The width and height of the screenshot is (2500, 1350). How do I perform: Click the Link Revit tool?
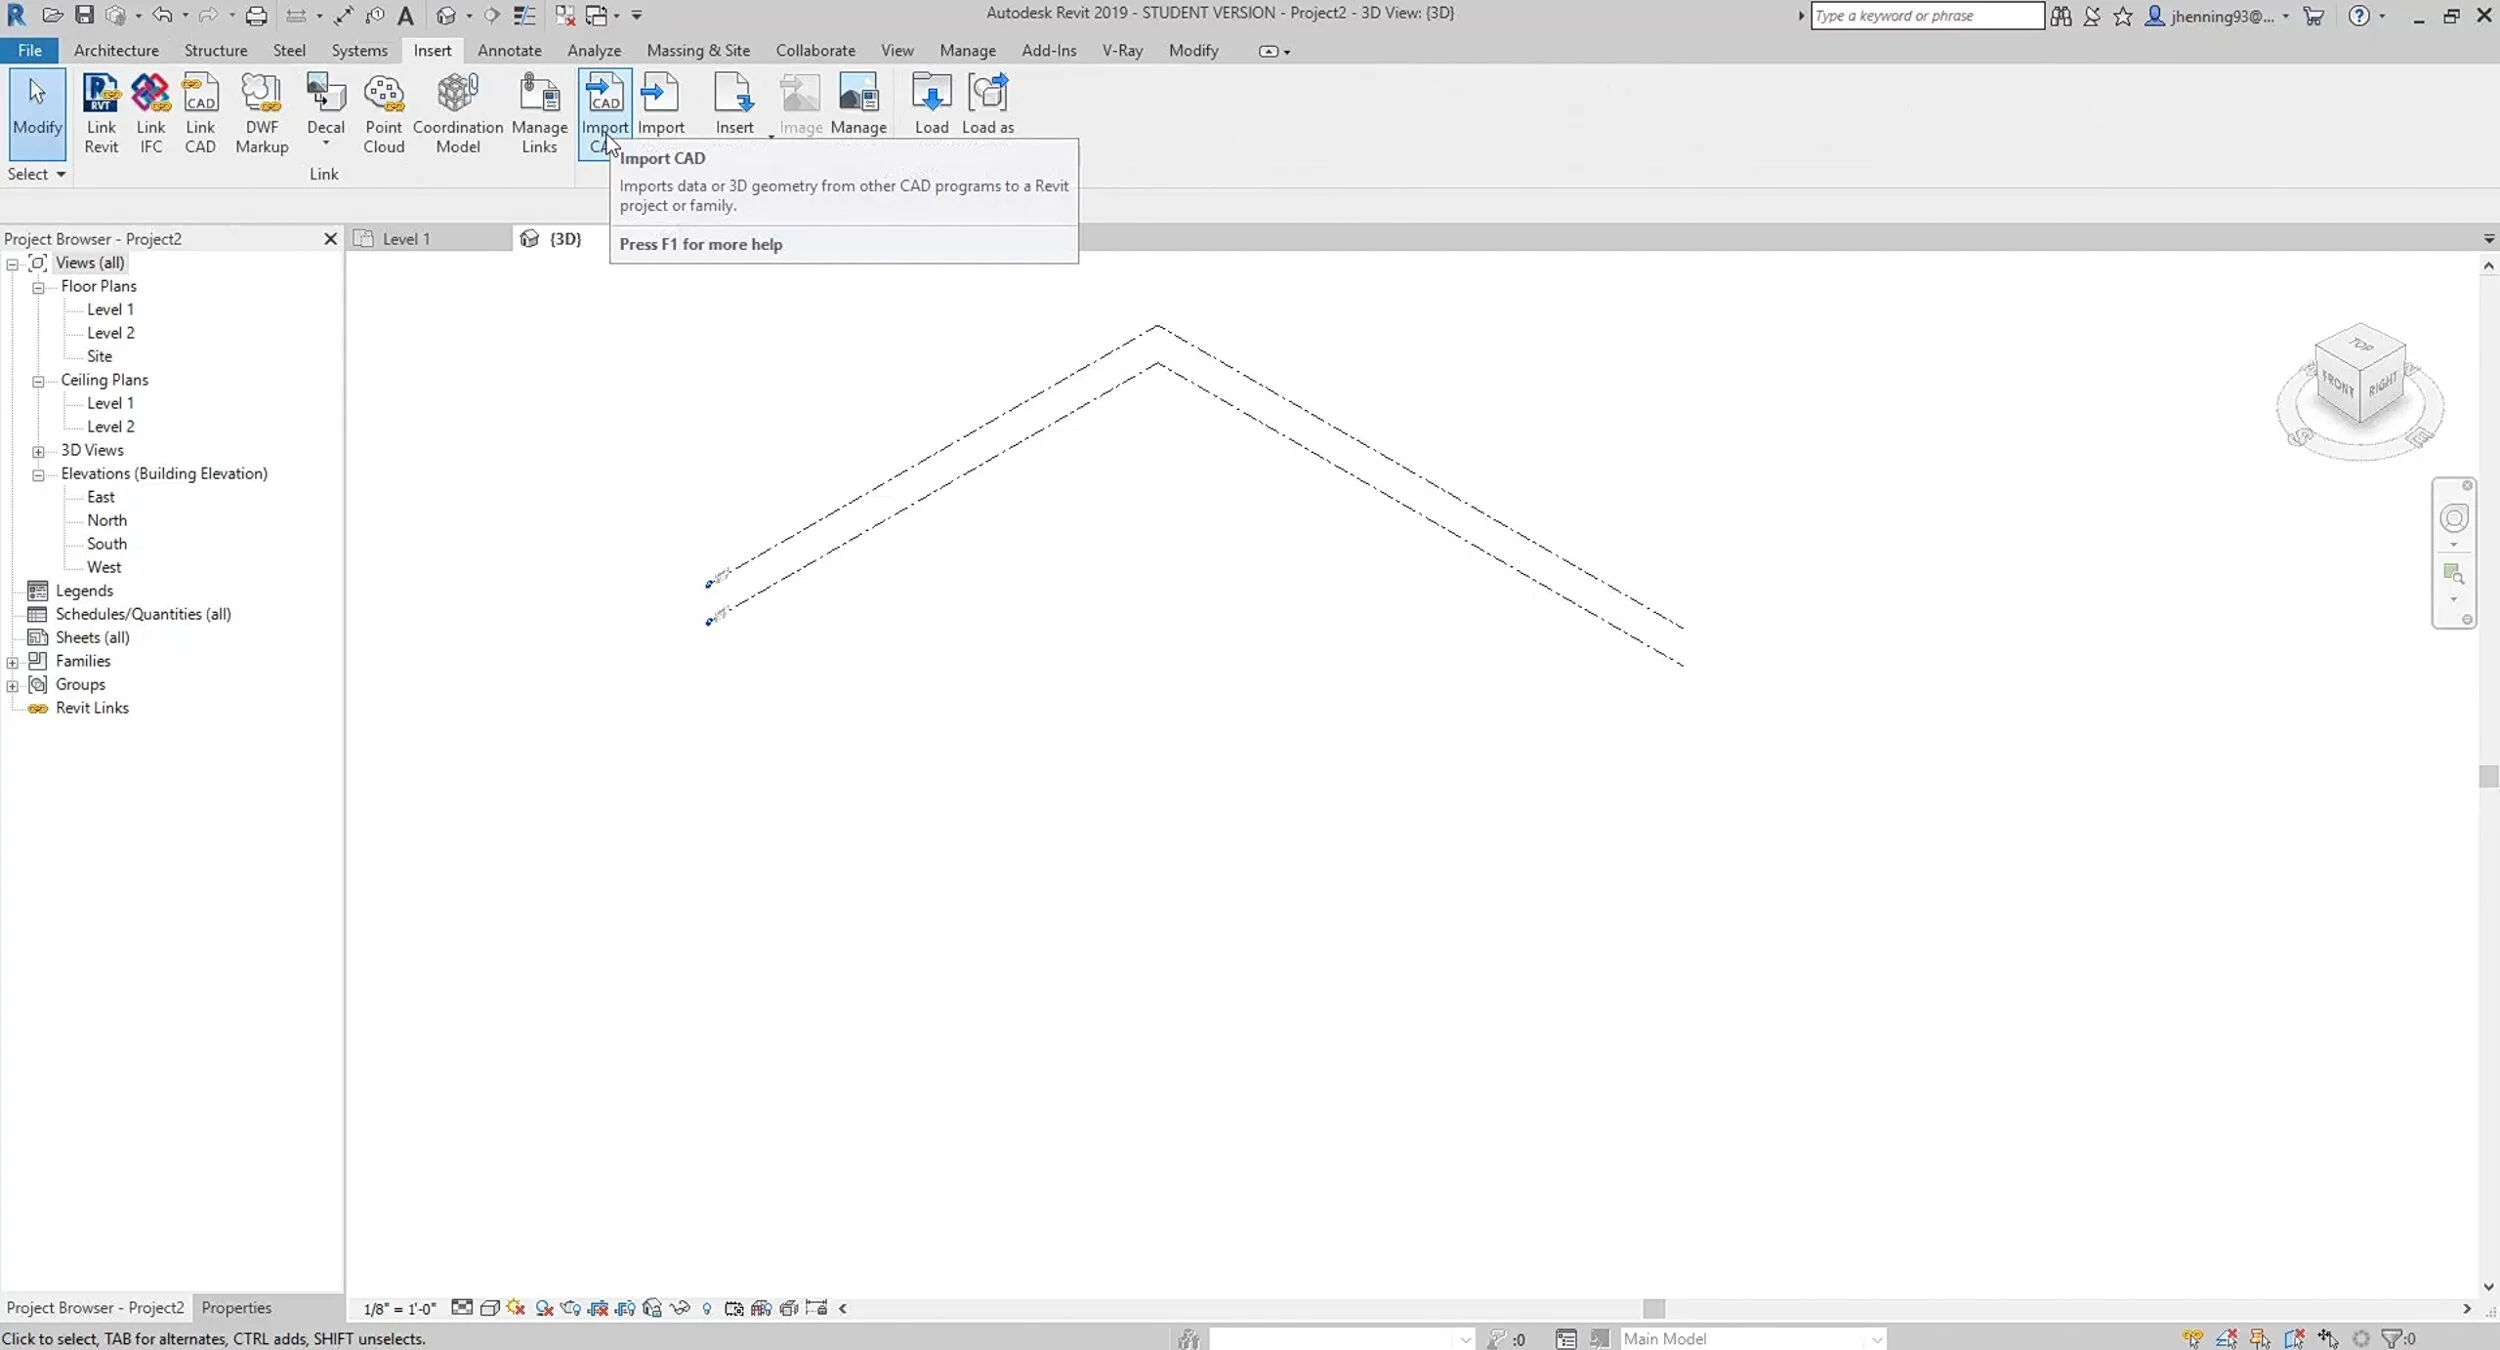click(x=101, y=113)
